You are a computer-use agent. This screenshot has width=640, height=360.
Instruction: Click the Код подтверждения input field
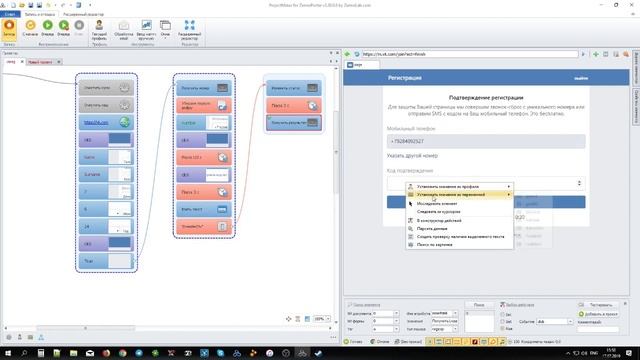[486, 183]
